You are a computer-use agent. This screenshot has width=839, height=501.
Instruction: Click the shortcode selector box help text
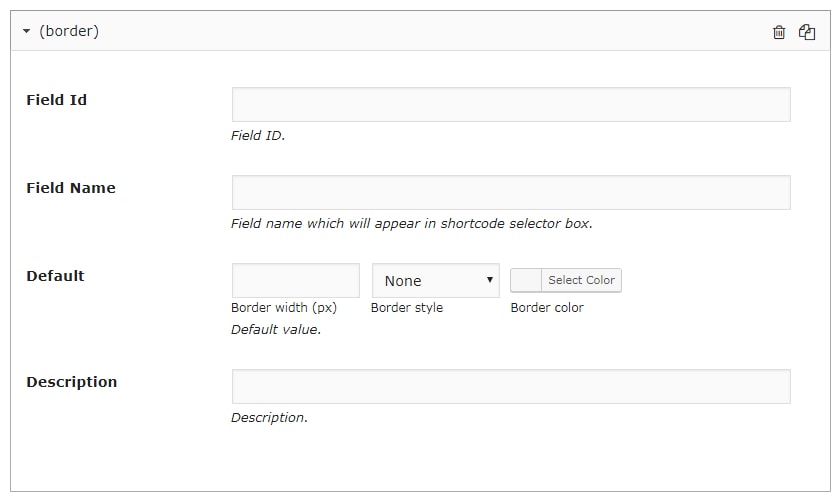411,224
